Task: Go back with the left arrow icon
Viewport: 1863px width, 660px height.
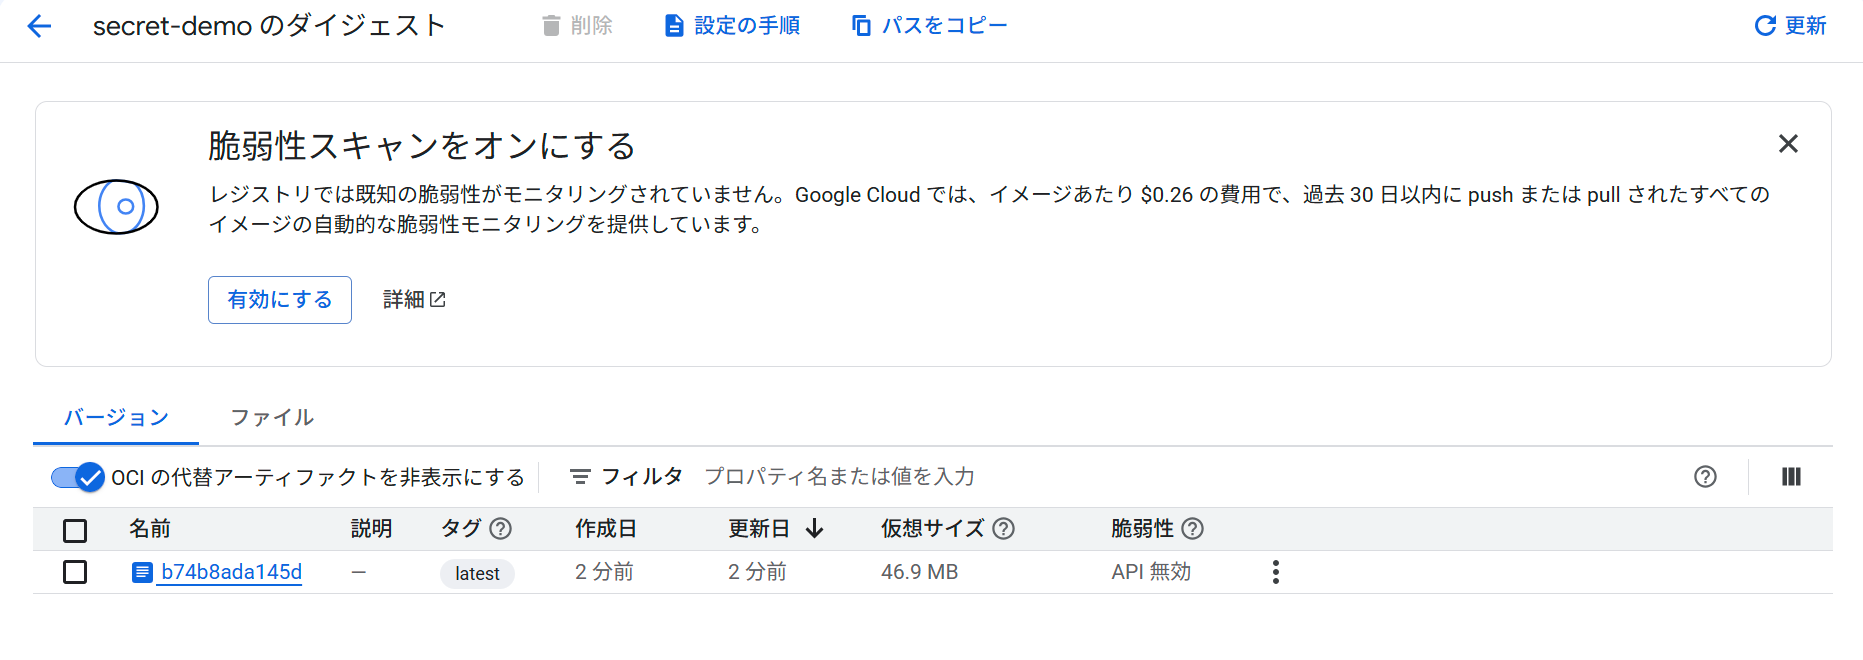Action: pos(39,26)
